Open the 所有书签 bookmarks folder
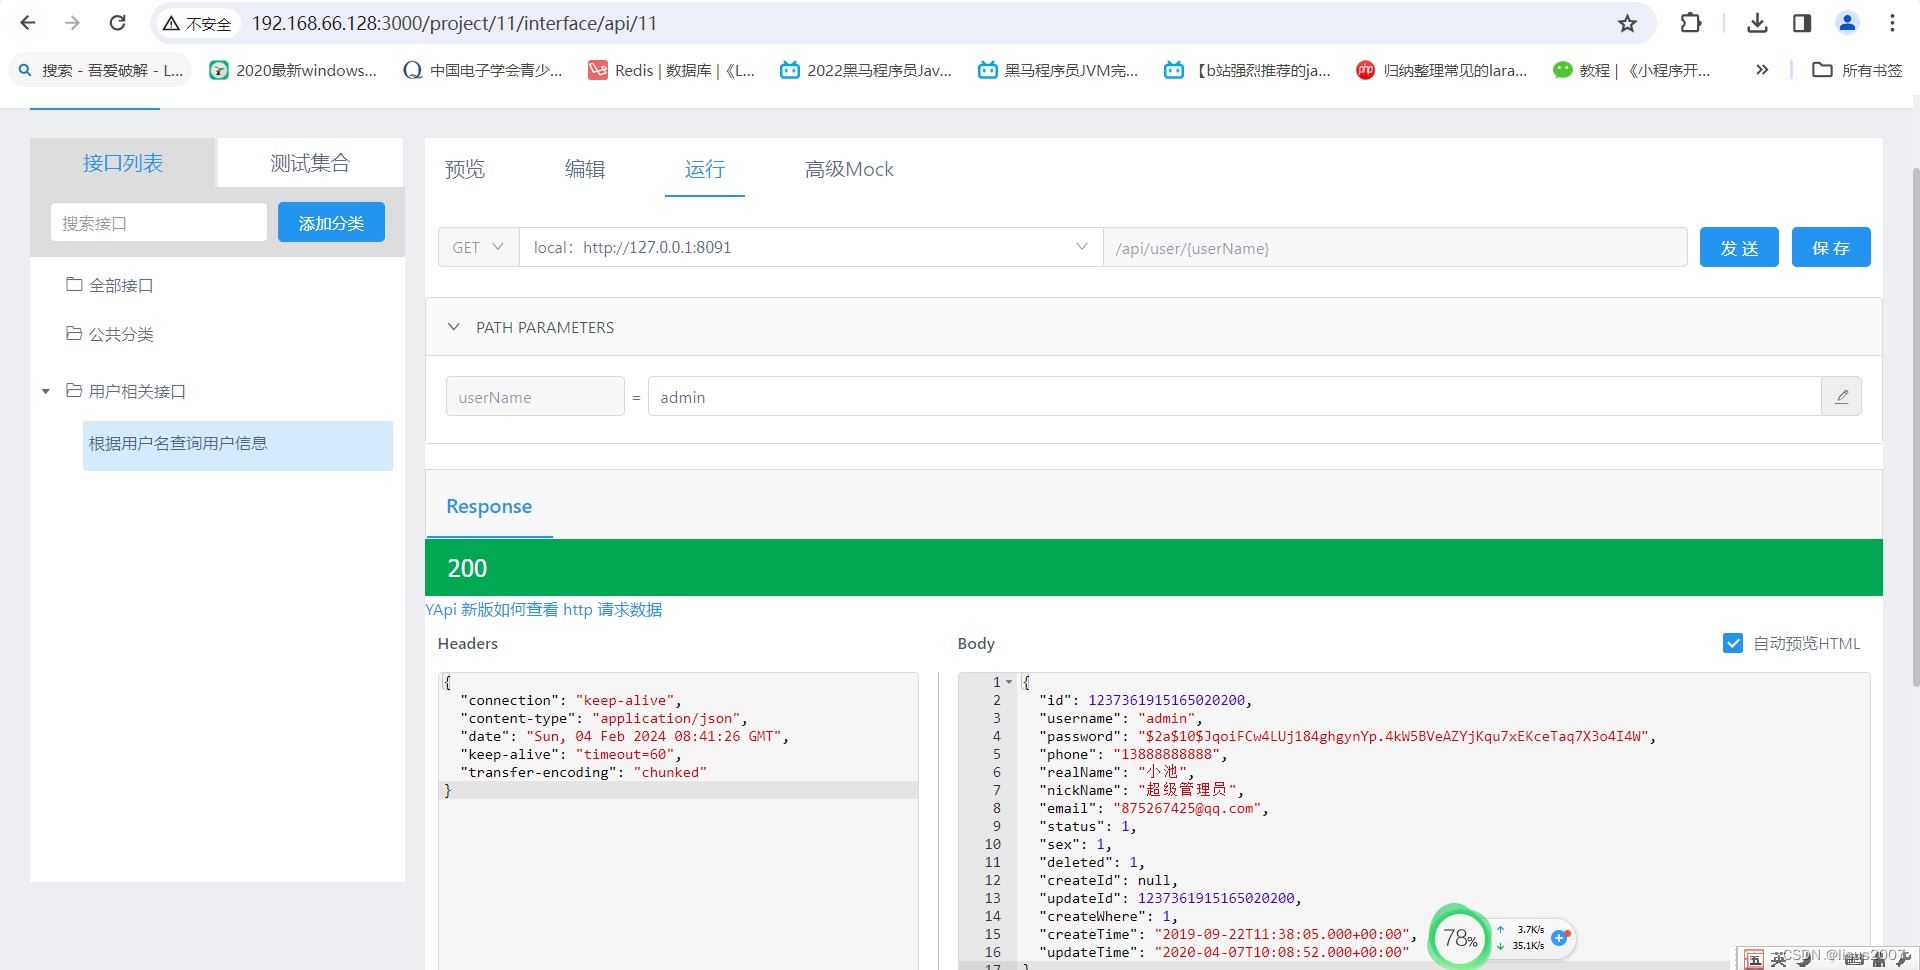This screenshot has height=970, width=1920. coord(1858,70)
